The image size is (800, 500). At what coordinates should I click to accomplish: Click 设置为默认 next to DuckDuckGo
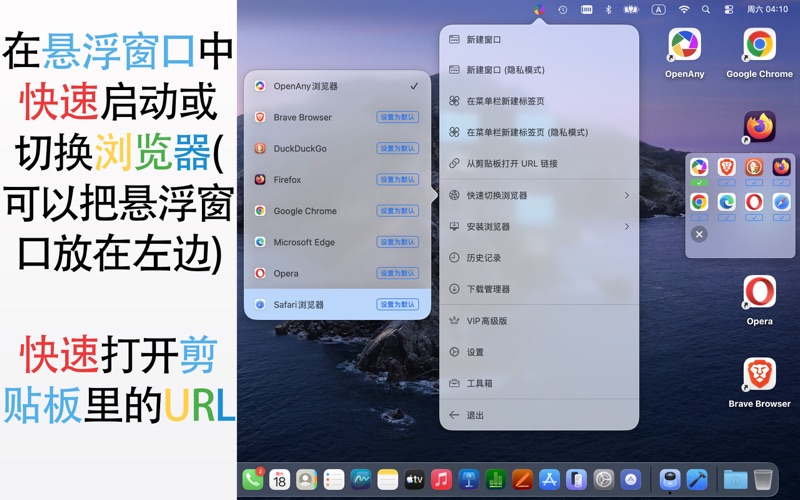[x=397, y=148]
